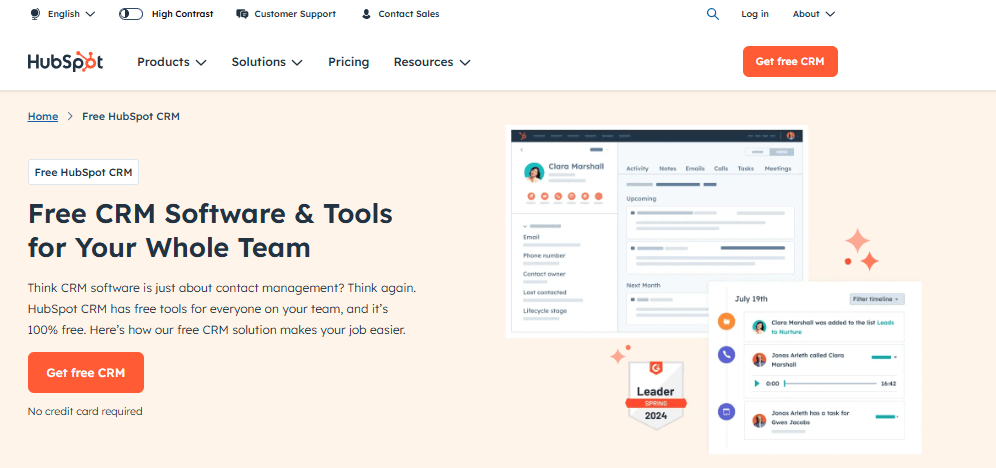Select the Tasks tab in mockup
Viewport: 996px width, 468px height.
pos(746,168)
